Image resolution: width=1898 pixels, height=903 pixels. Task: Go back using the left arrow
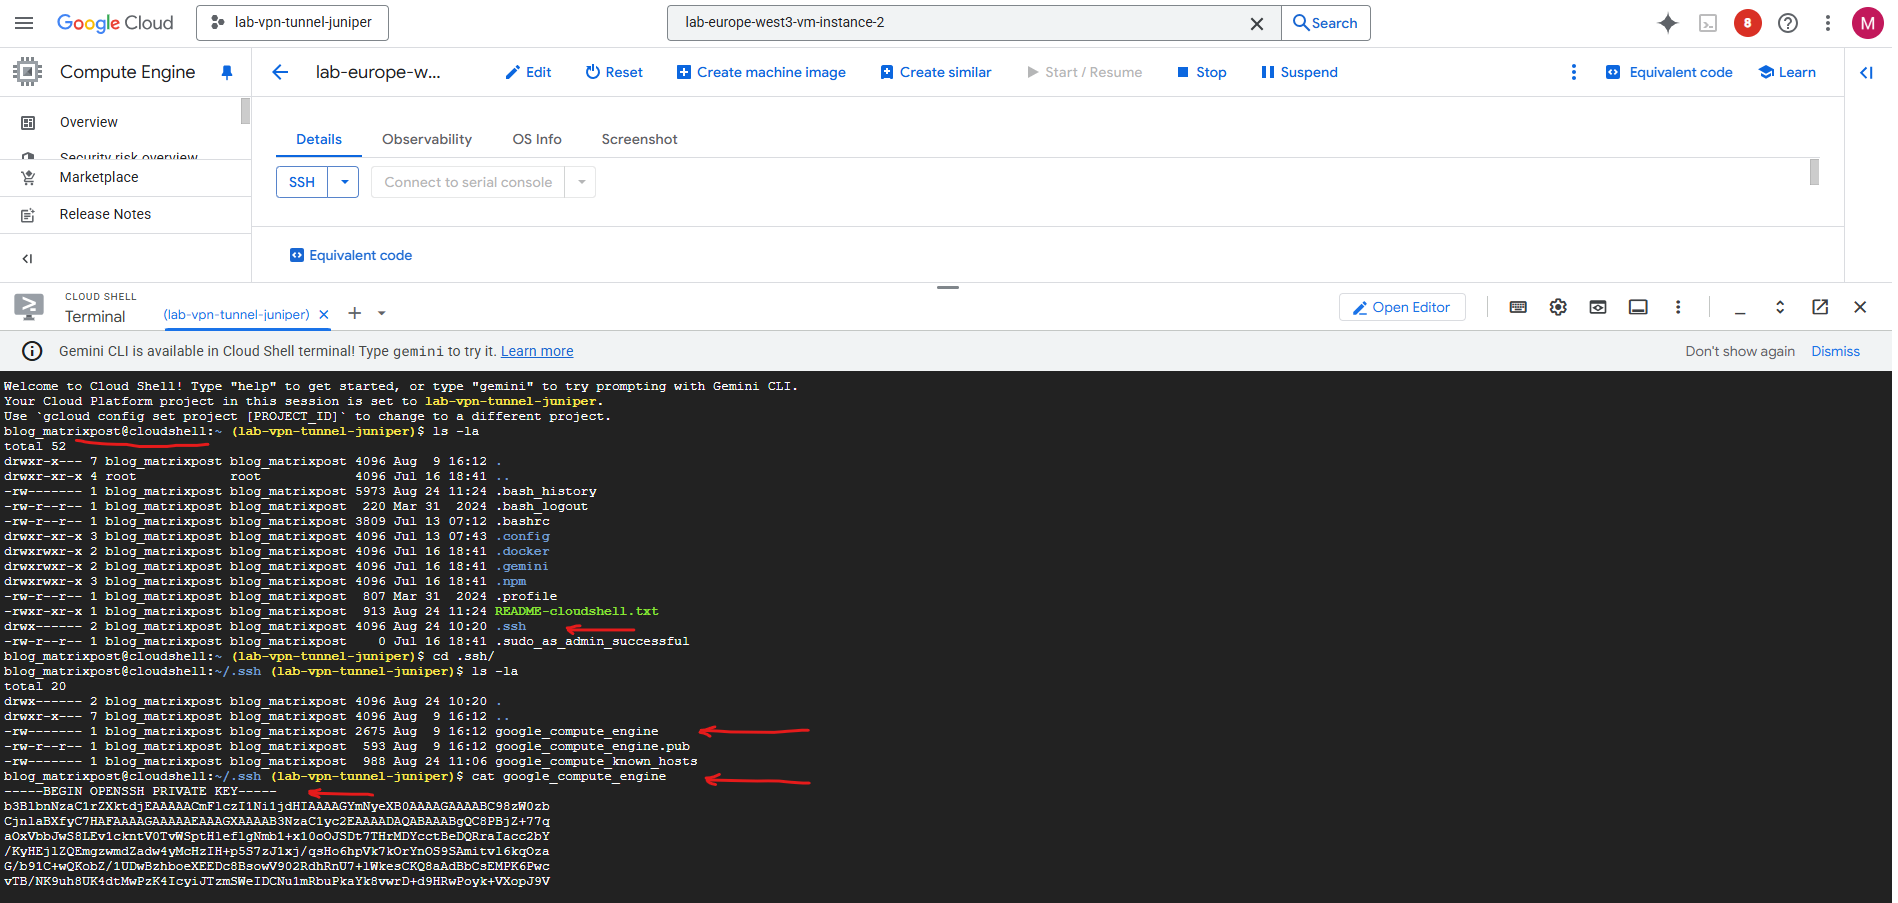pyautogui.click(x=280, y=72)
